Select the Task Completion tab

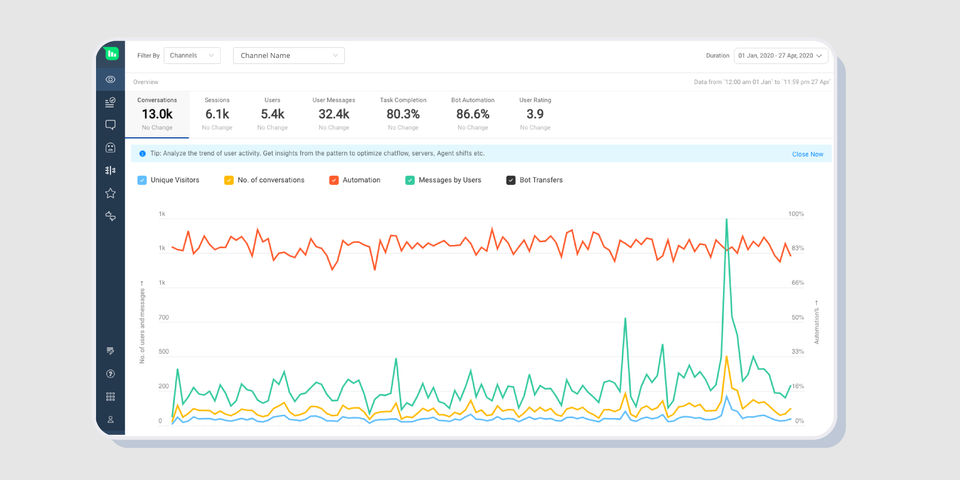(403, 113)
